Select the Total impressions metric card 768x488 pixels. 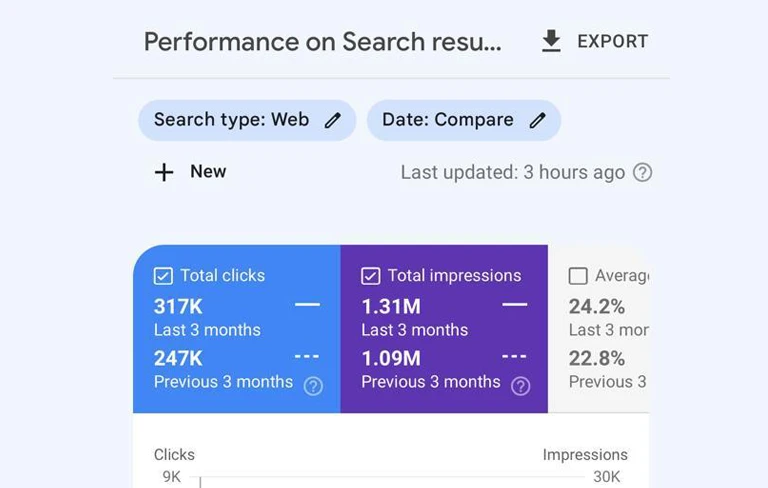tap(444, 329)
